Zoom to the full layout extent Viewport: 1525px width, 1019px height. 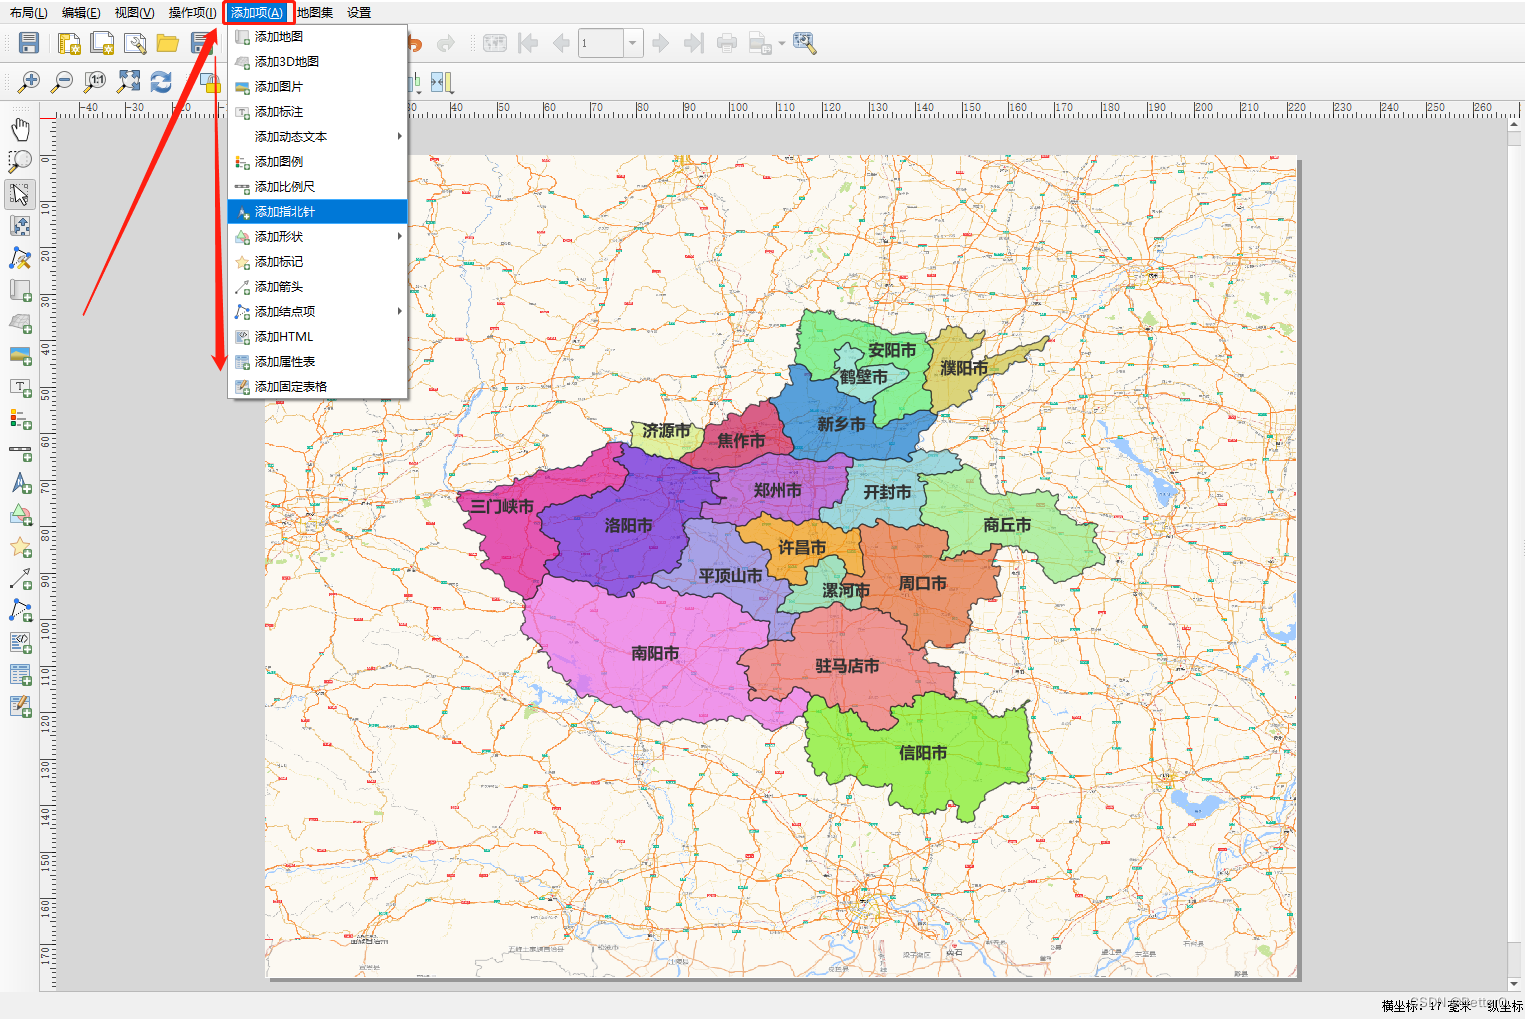[x=129, y=82]
